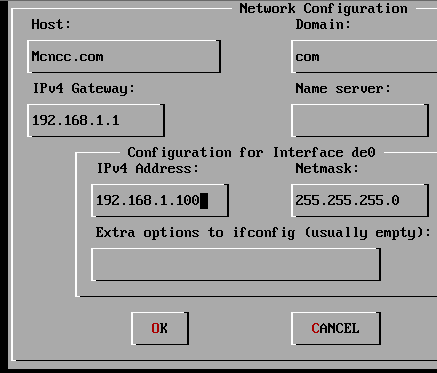The height and width of the screenshot is (373, 437).
Task: Click the Netmask: label
Action: (x=327, y=168)
